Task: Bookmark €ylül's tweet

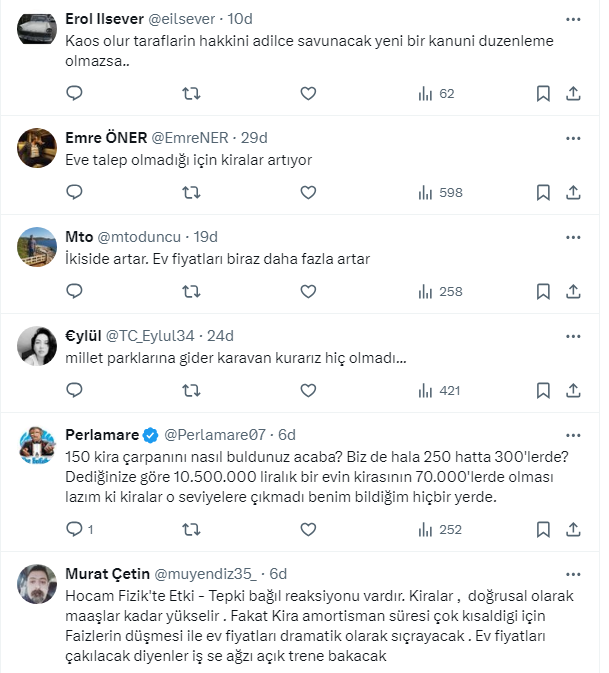Action: [543, 390]
